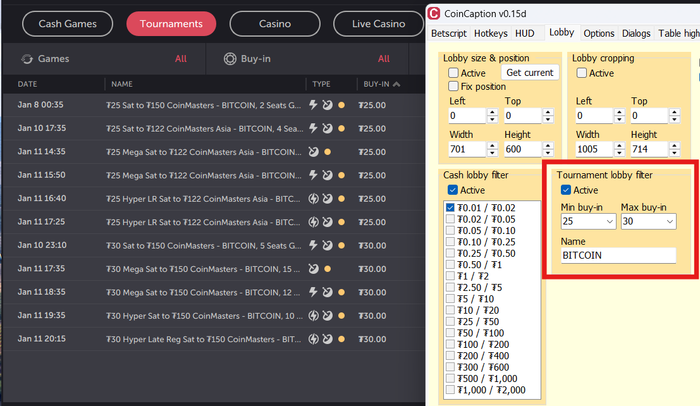Click the lightning icon in Jan 11 18:35 row
The image size is (700, 406).
[x=313, y=292]
